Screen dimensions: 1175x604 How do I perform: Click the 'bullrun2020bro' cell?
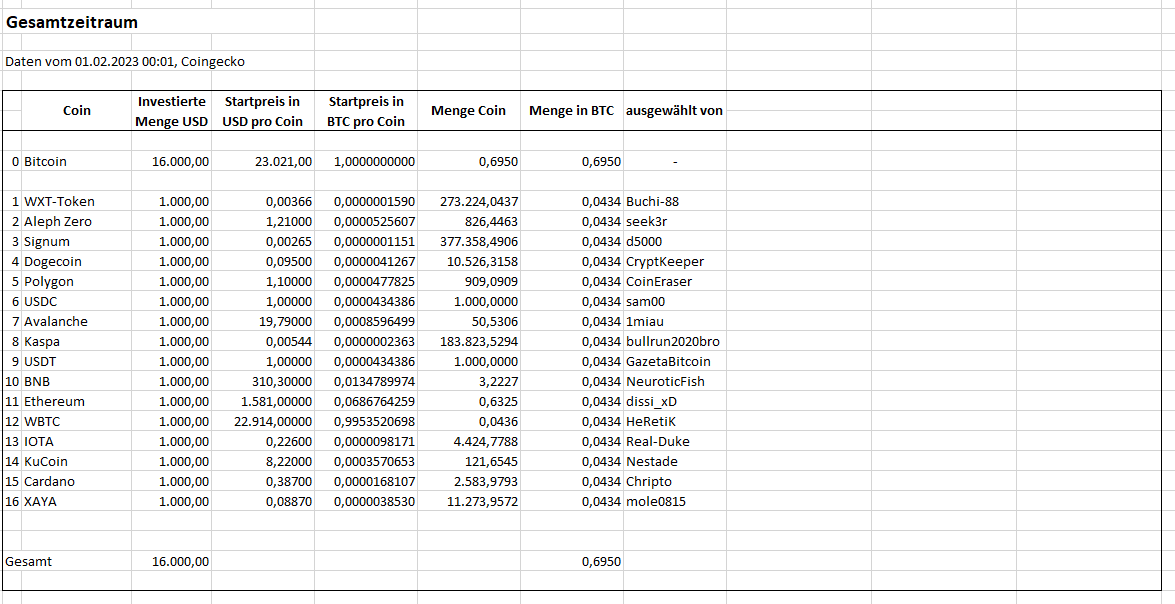[x=674, y=341]
